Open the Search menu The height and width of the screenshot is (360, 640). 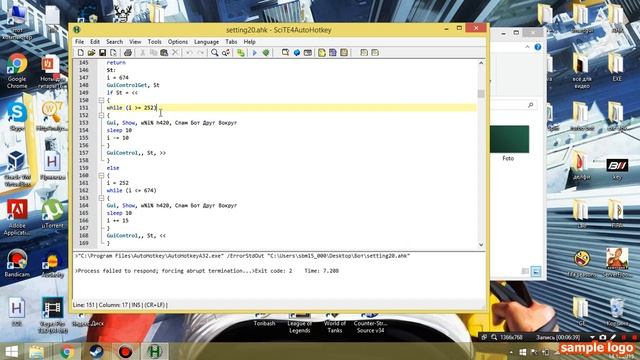114,42
